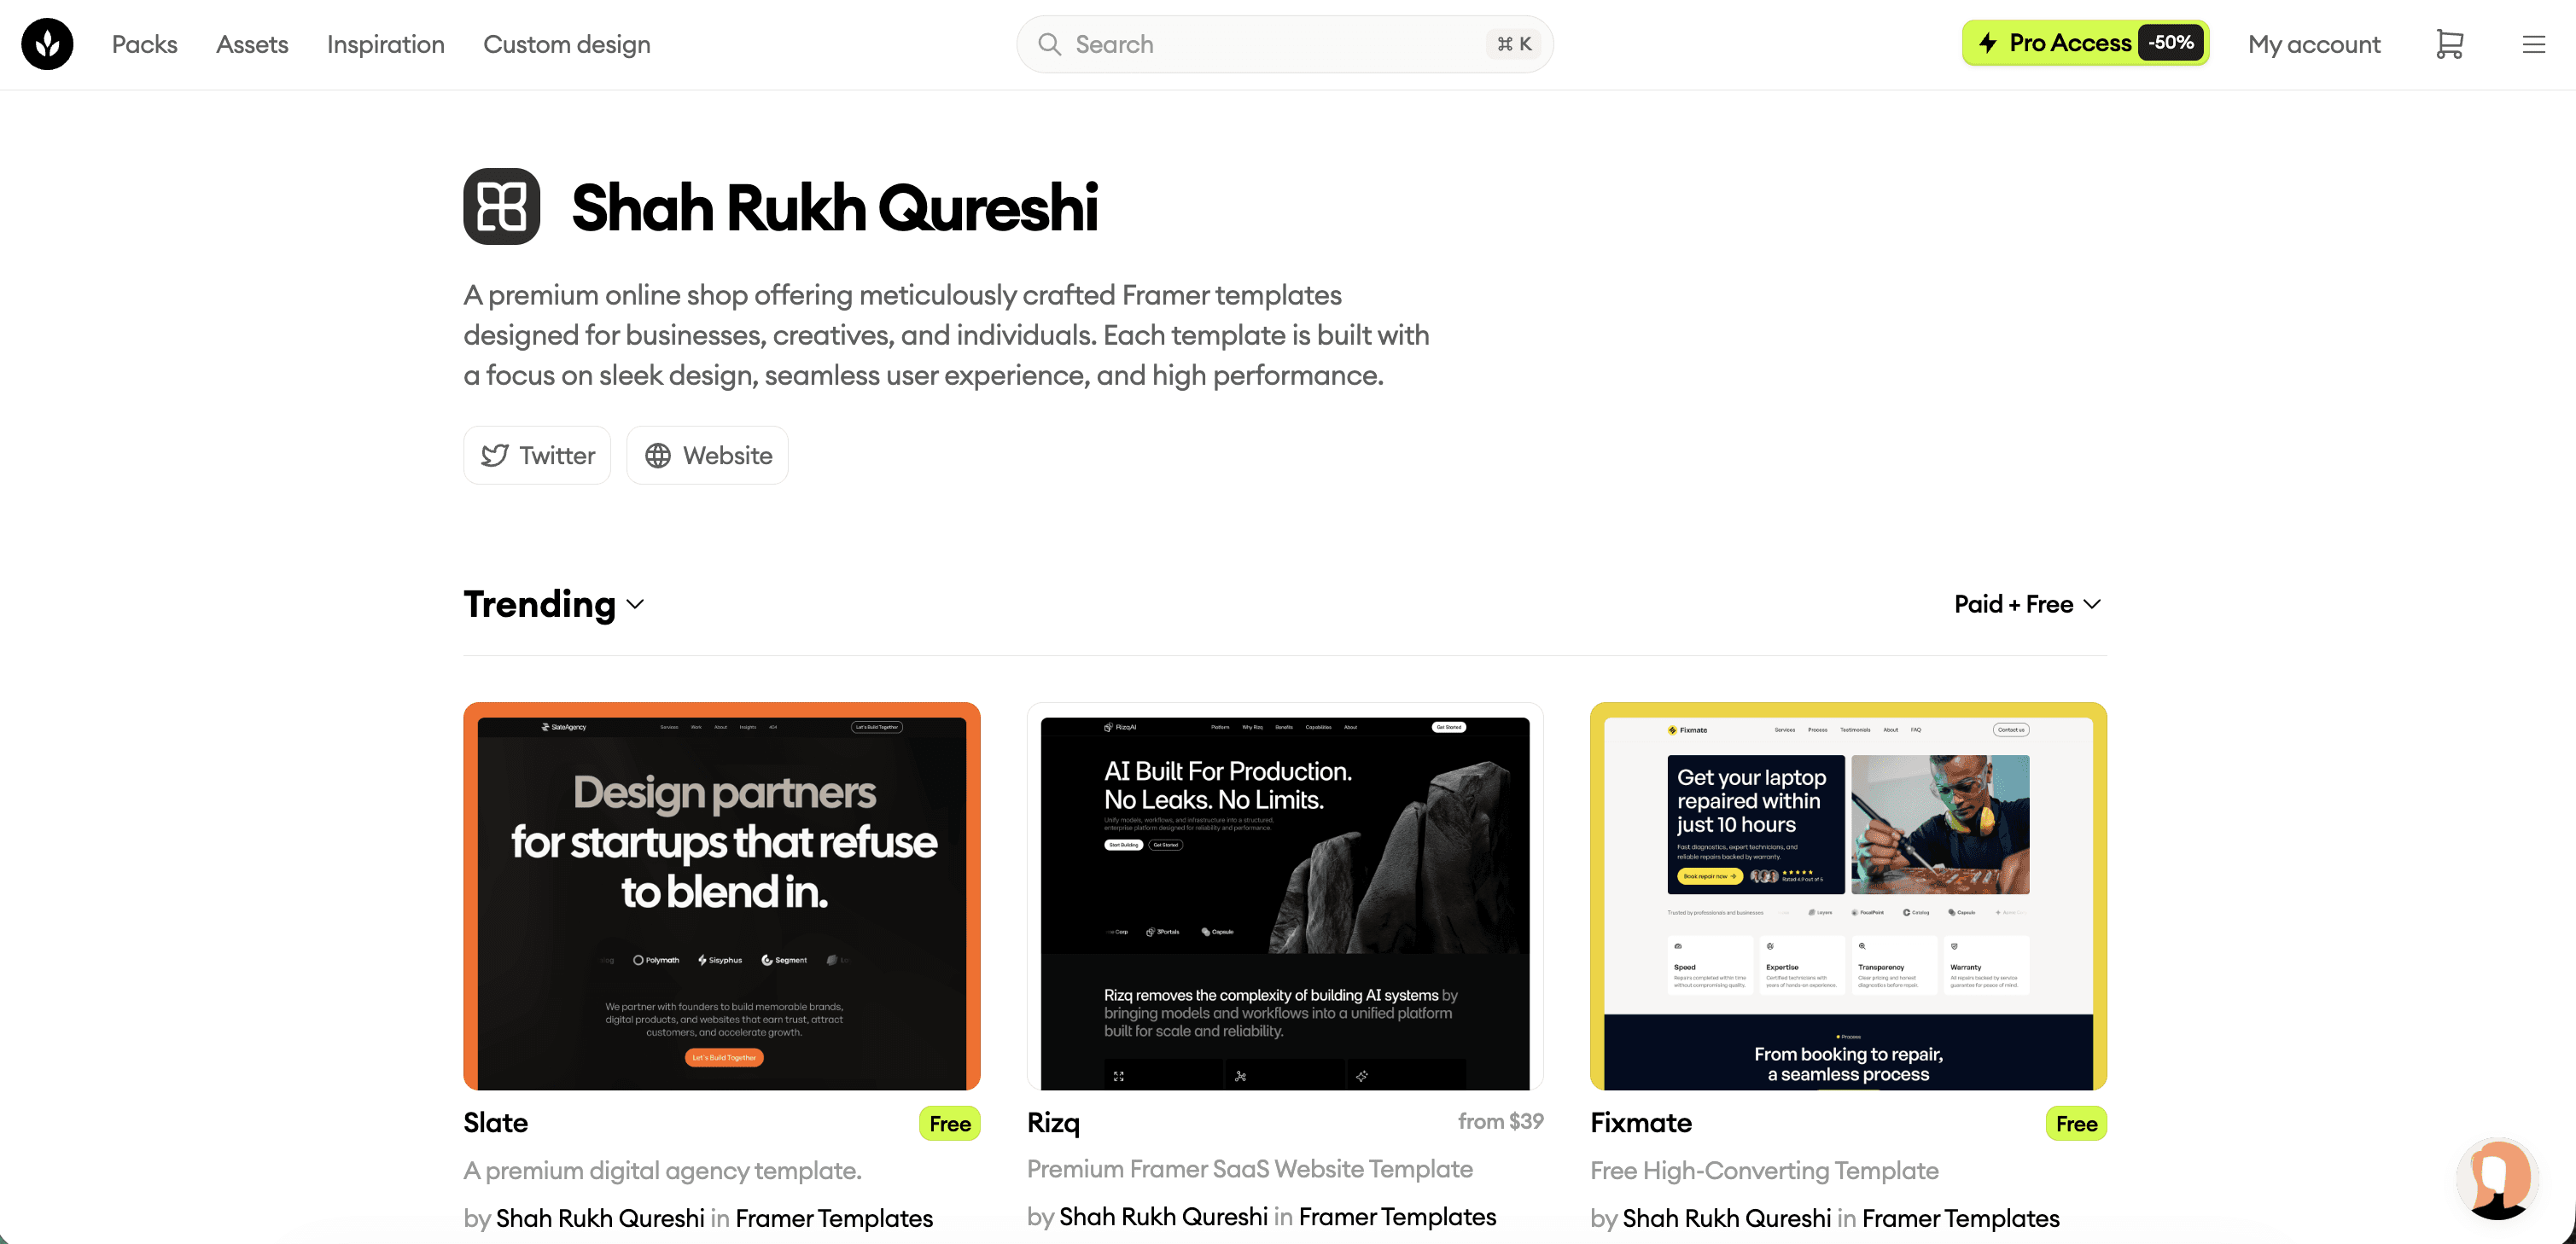The height and width of the screenshot is (1244, 2576).
Task: Open My account
Action: 2314,44
